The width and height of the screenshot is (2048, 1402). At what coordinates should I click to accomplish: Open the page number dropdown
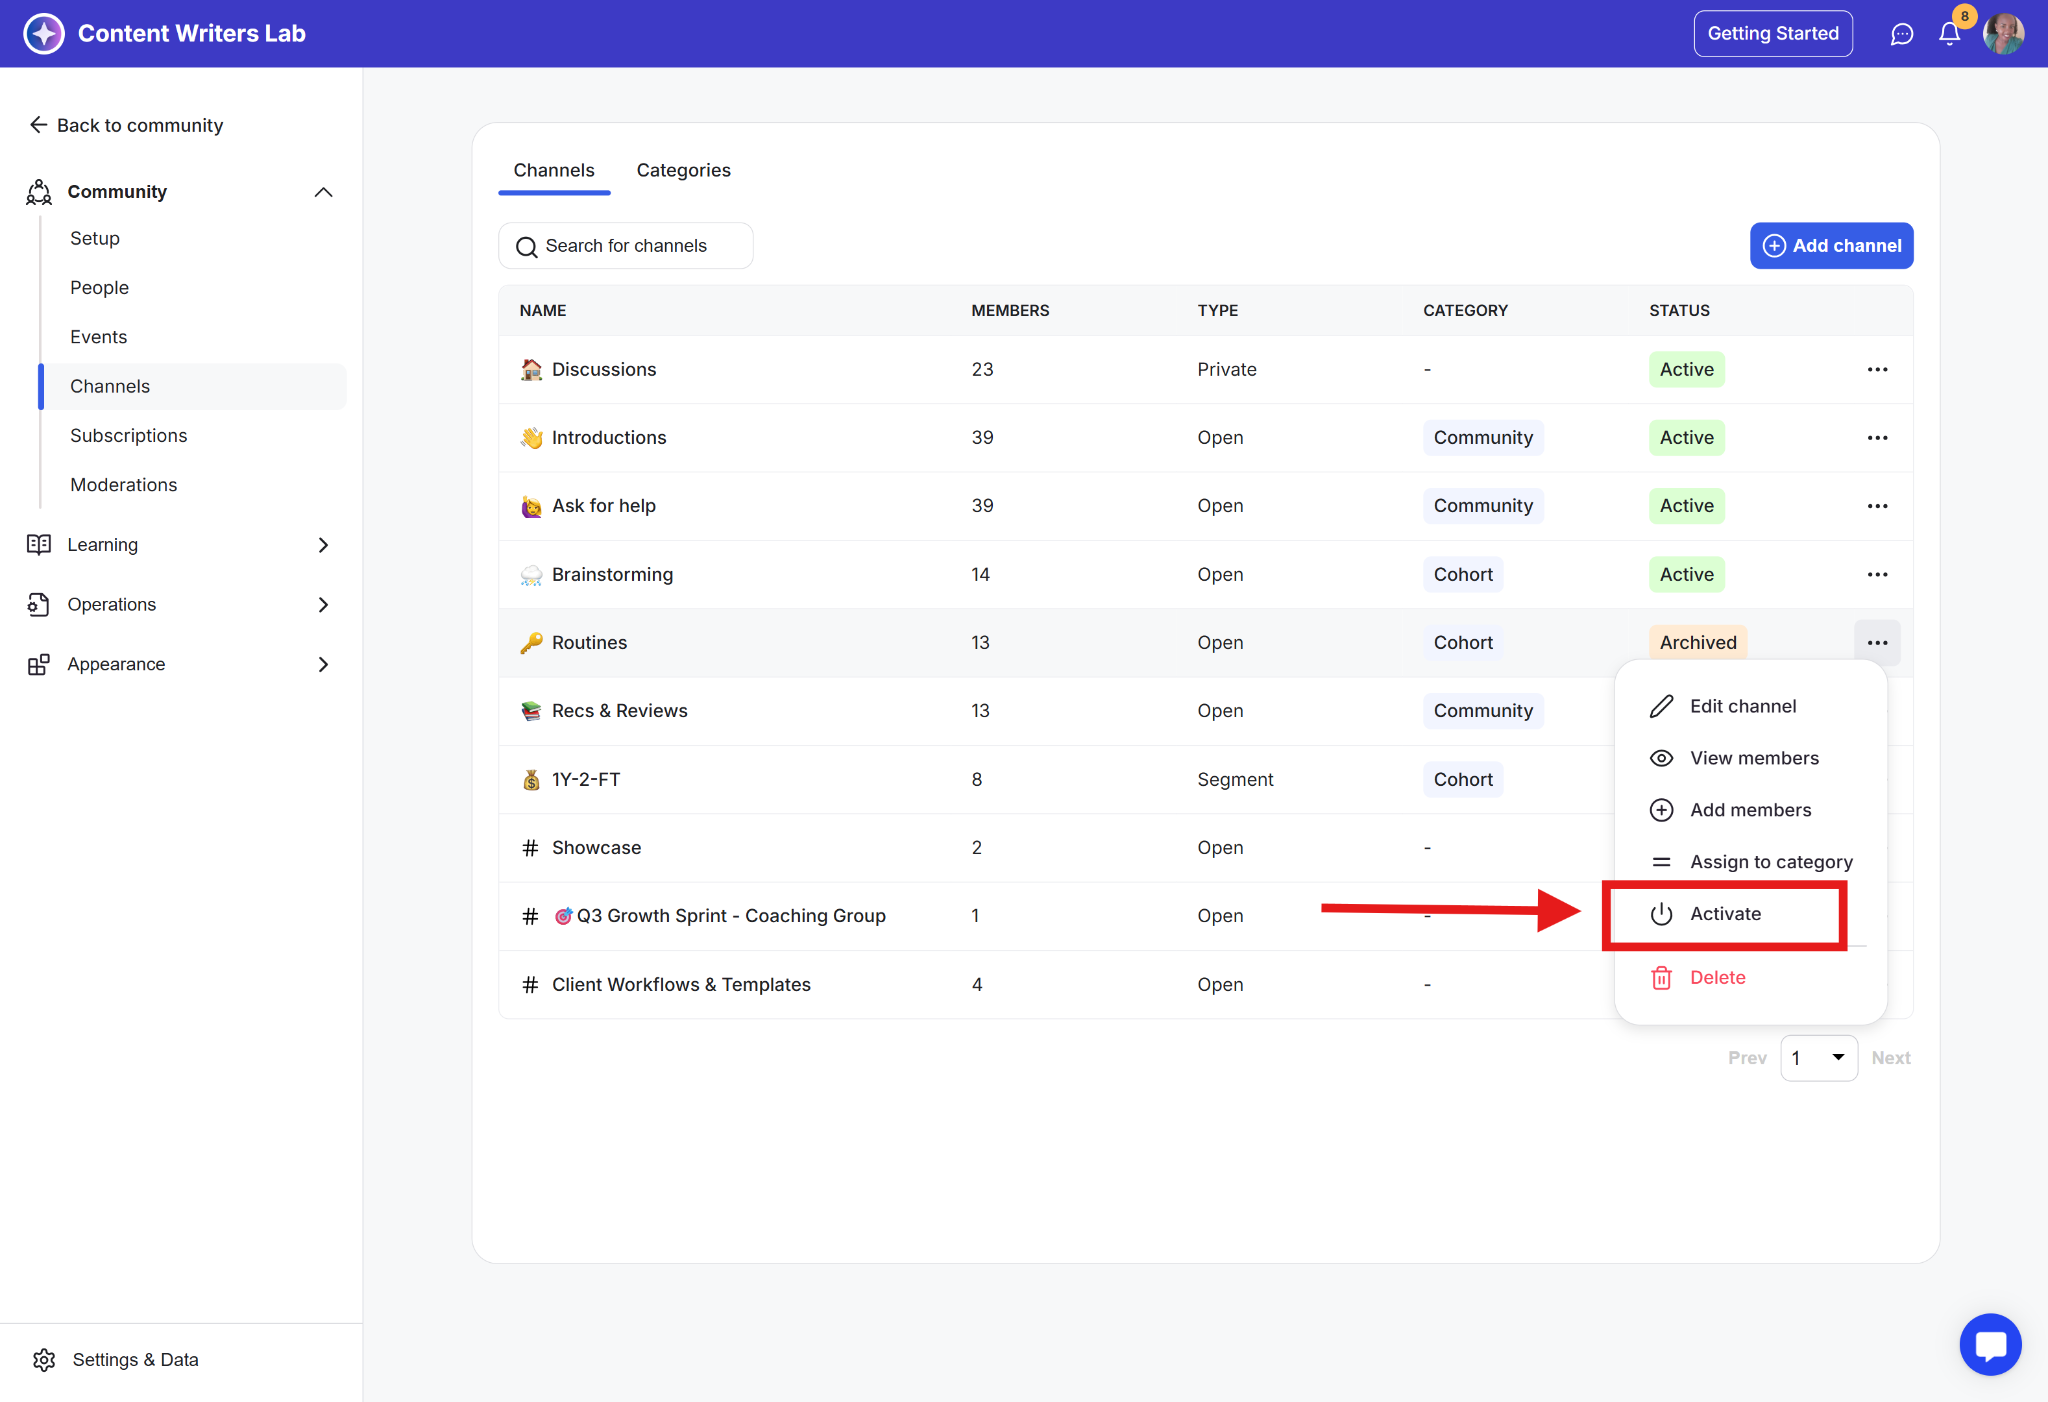[1818, 1058]
